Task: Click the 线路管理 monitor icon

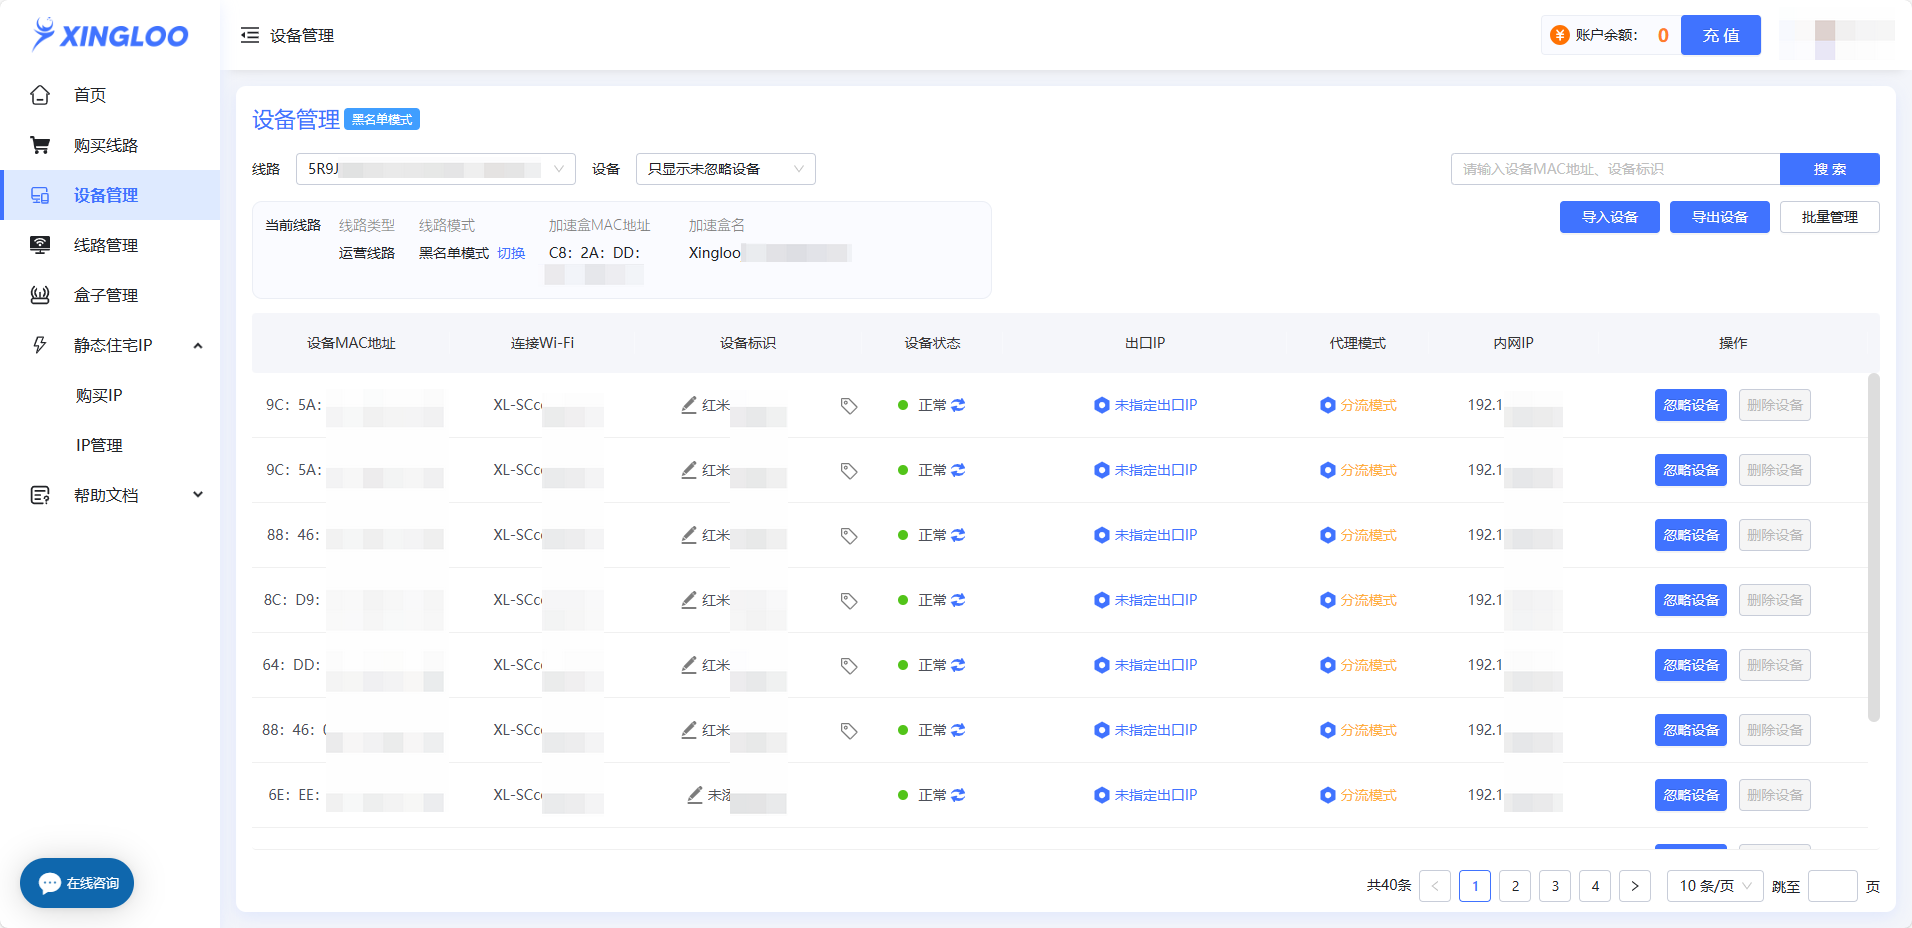Action: click(40, 245)
